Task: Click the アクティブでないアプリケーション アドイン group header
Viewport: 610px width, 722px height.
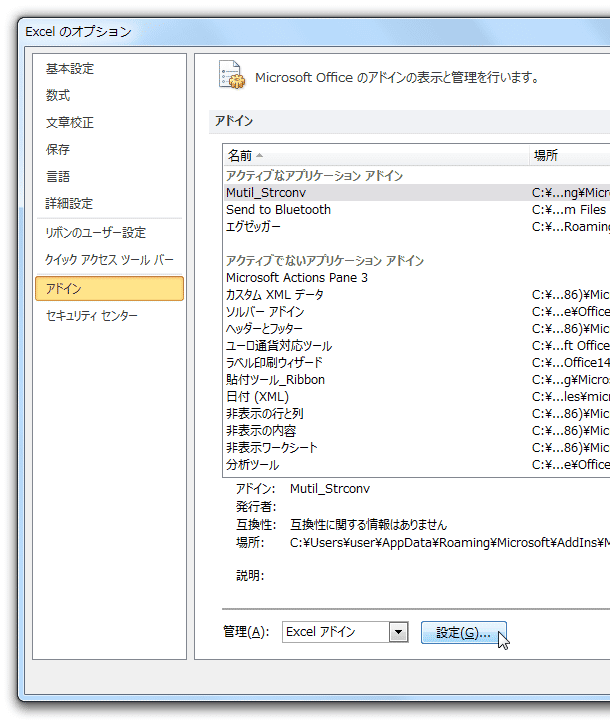Action: point(325,261)
